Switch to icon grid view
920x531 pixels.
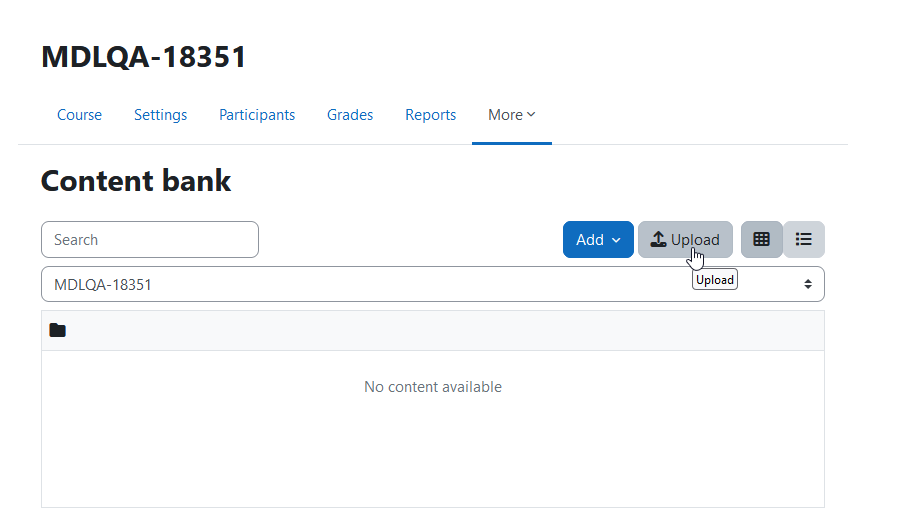coord(762,239)
